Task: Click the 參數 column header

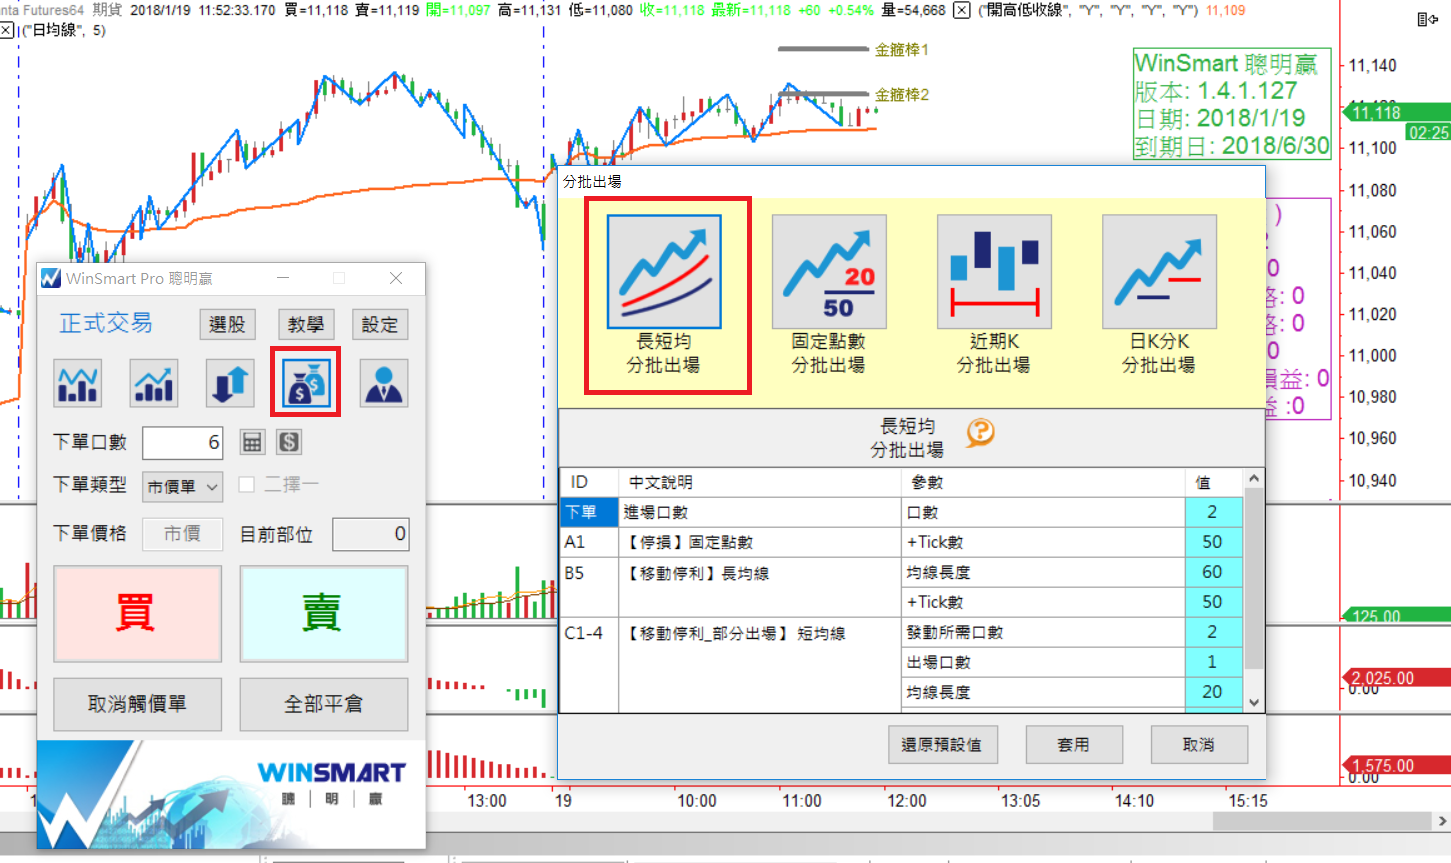Action: [1043, 483]
